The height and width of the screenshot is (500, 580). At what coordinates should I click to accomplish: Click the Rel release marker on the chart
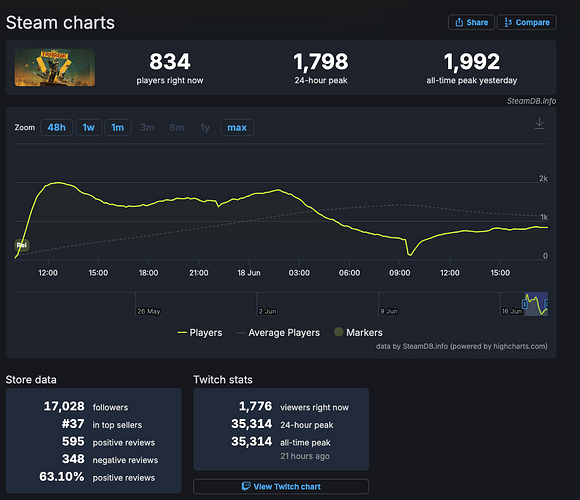tap(22, 245)
